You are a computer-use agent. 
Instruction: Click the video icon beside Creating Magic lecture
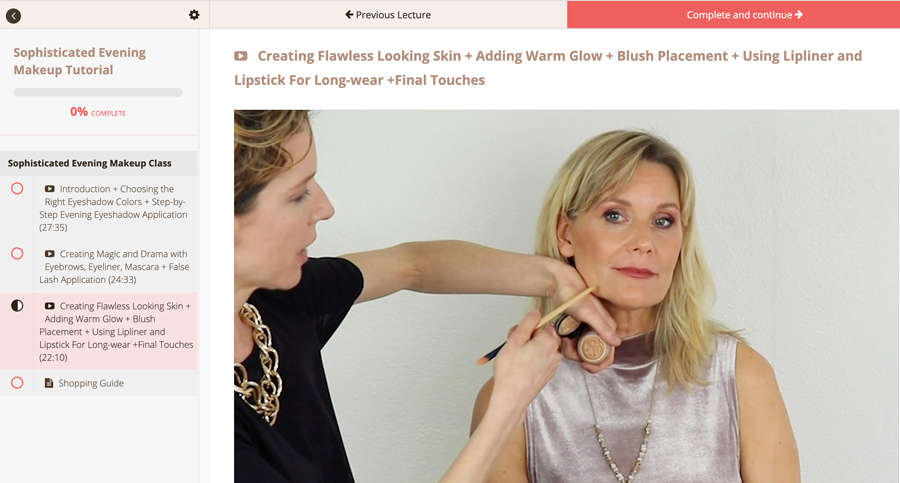click(50, 253)
